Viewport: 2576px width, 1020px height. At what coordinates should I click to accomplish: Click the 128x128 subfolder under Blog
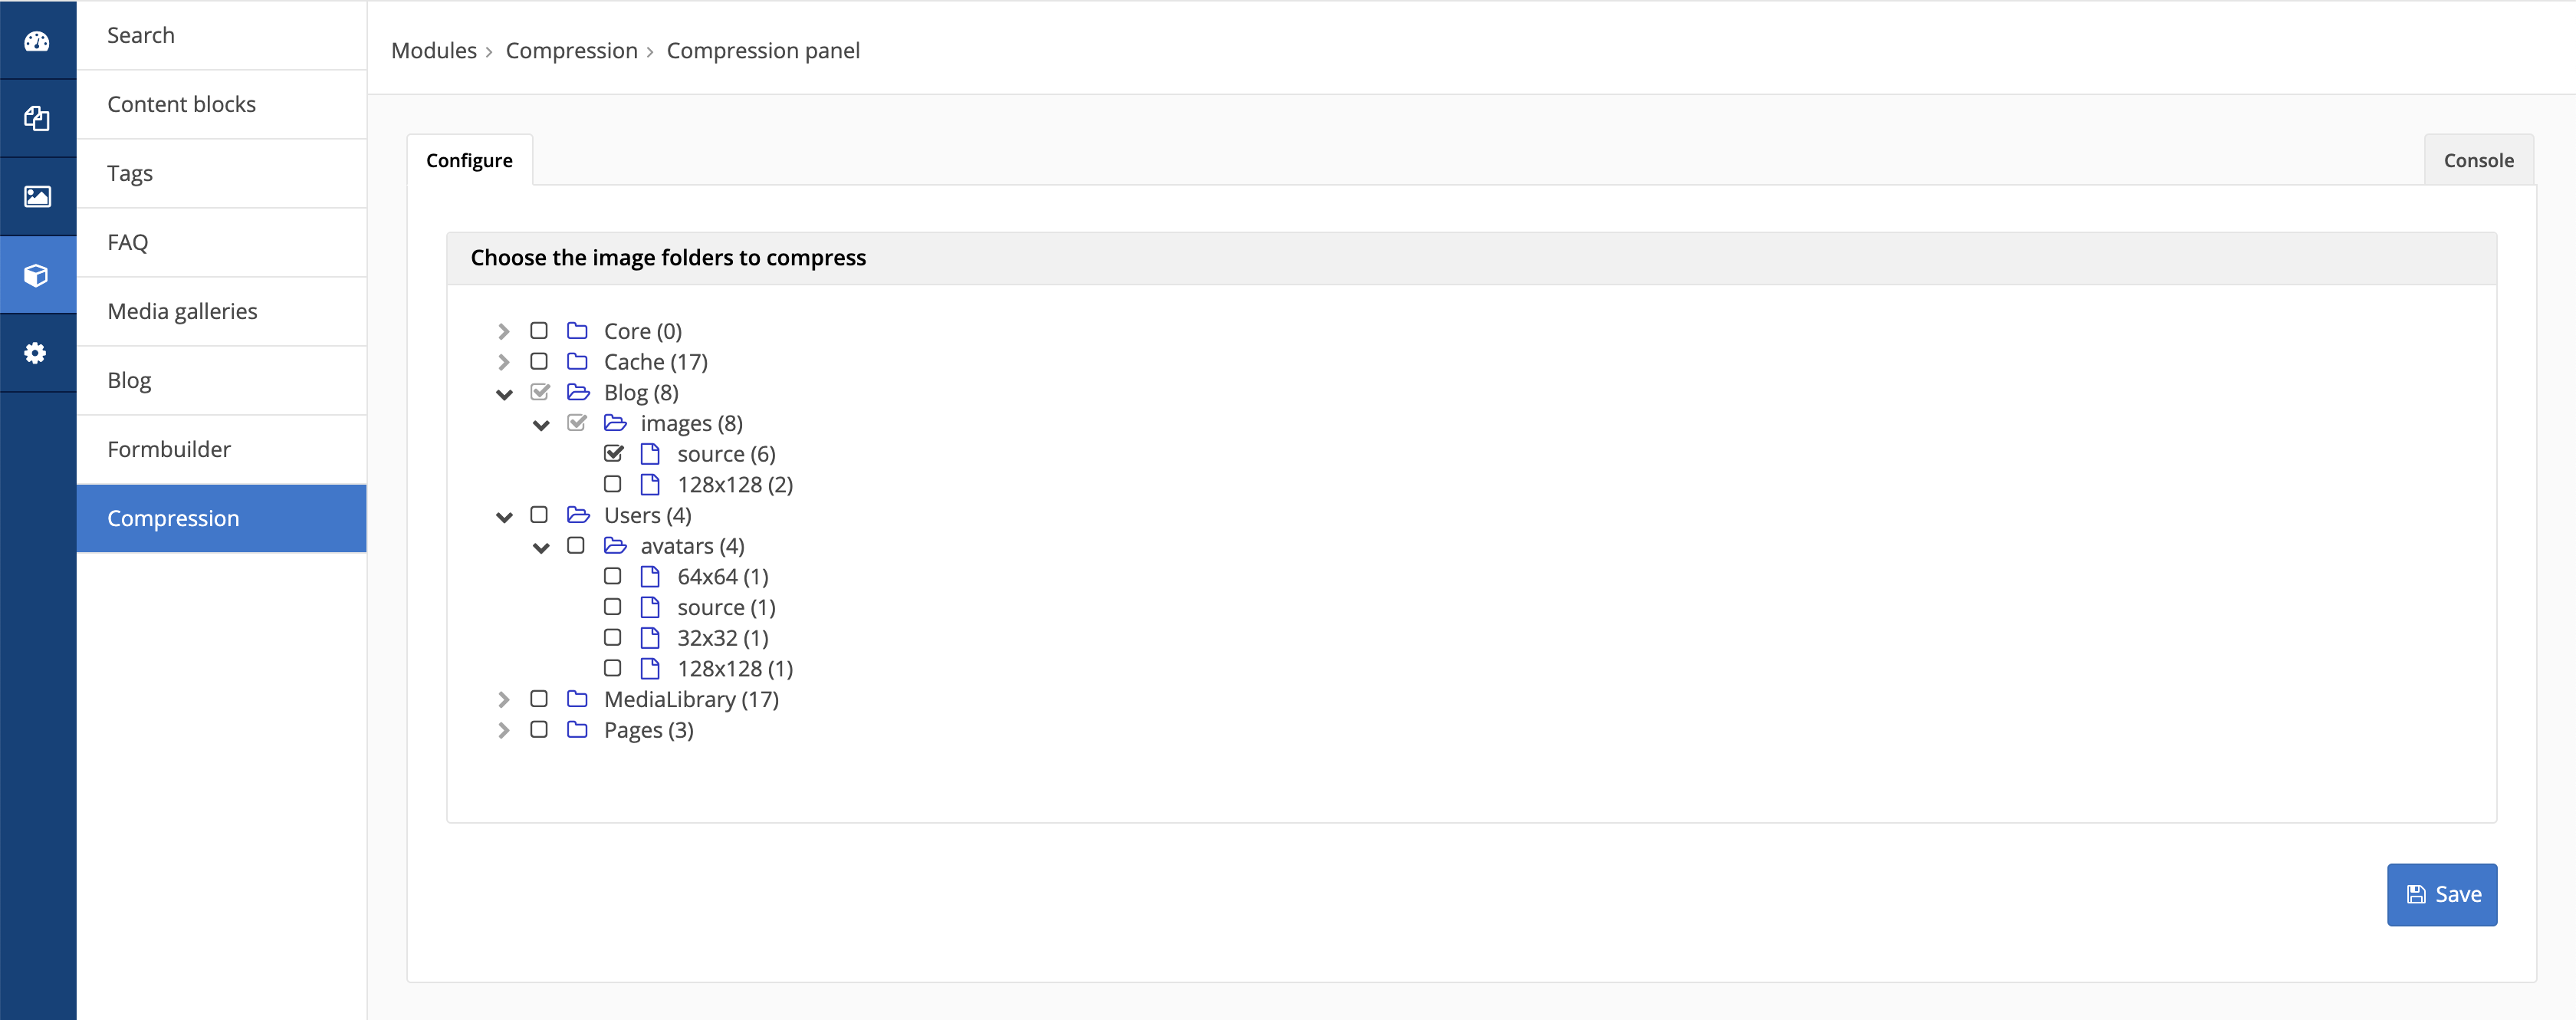(x=733, y=483)
